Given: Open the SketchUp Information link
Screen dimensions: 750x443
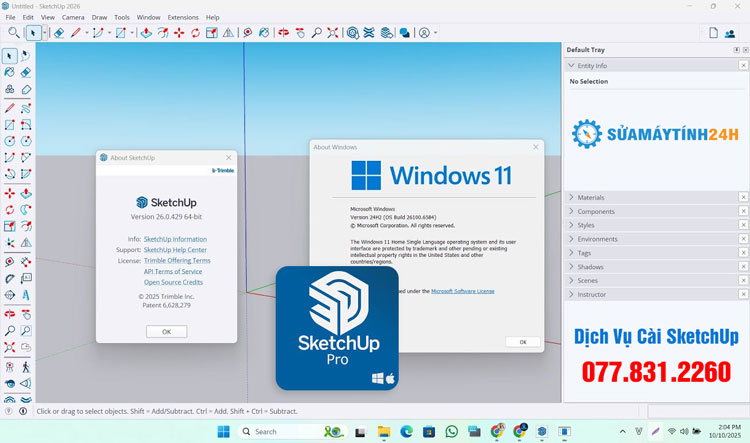Looking at the screenshot, I should 175,239.
